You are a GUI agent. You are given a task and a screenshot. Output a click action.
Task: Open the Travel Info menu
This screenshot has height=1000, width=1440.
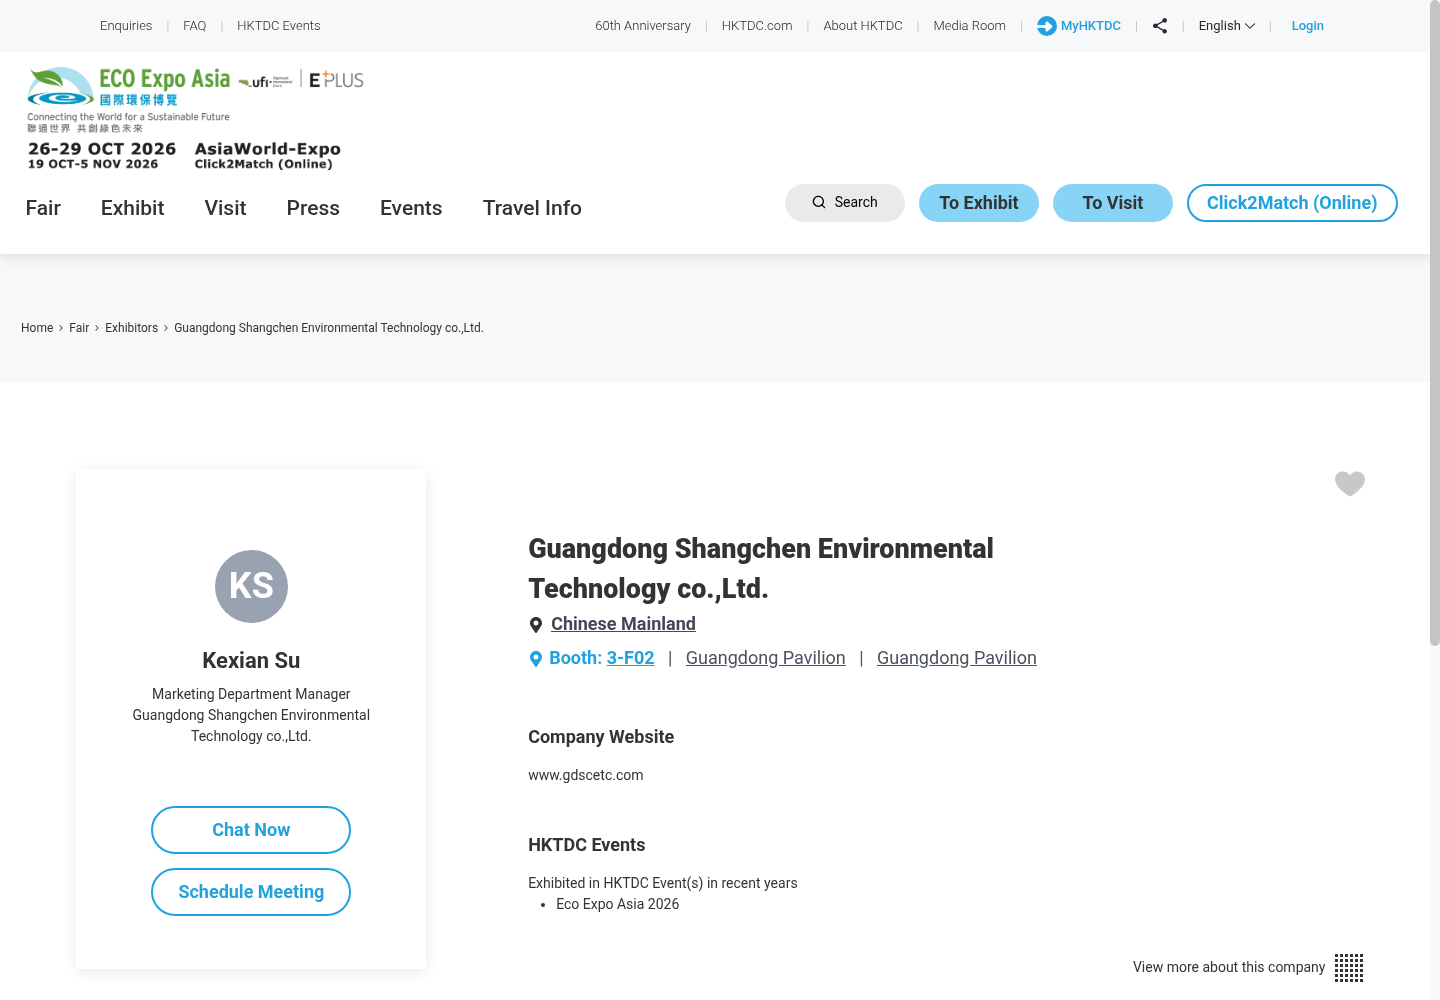pos(532,208)
